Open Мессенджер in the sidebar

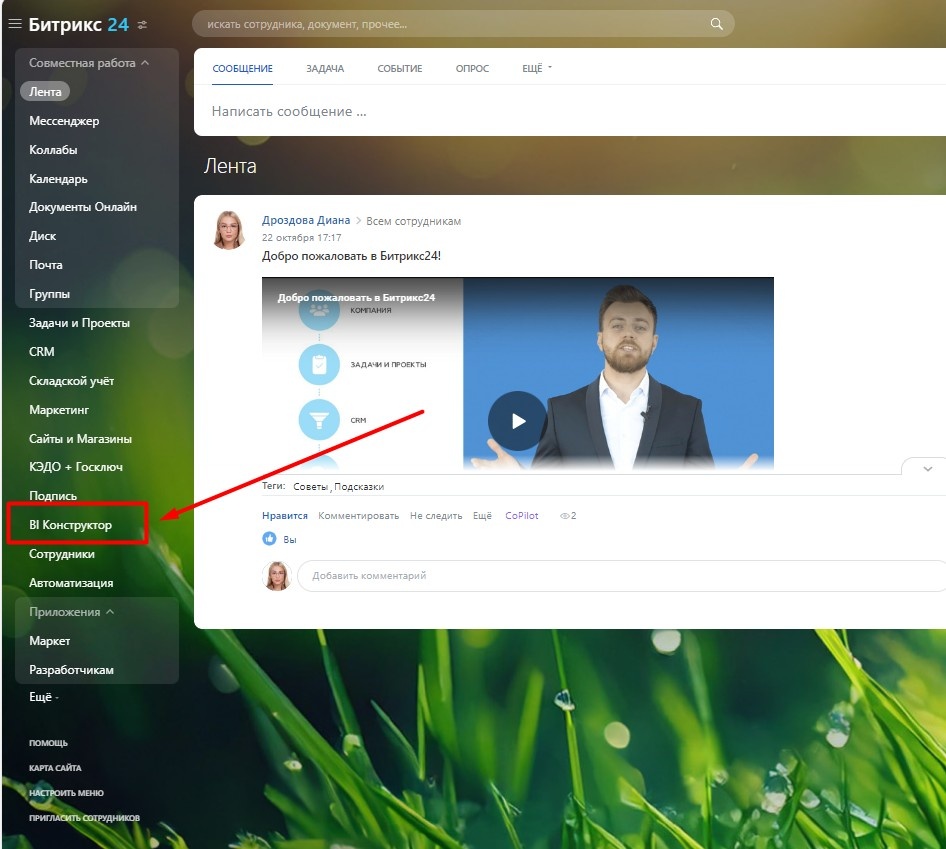[x=64, y=121]
